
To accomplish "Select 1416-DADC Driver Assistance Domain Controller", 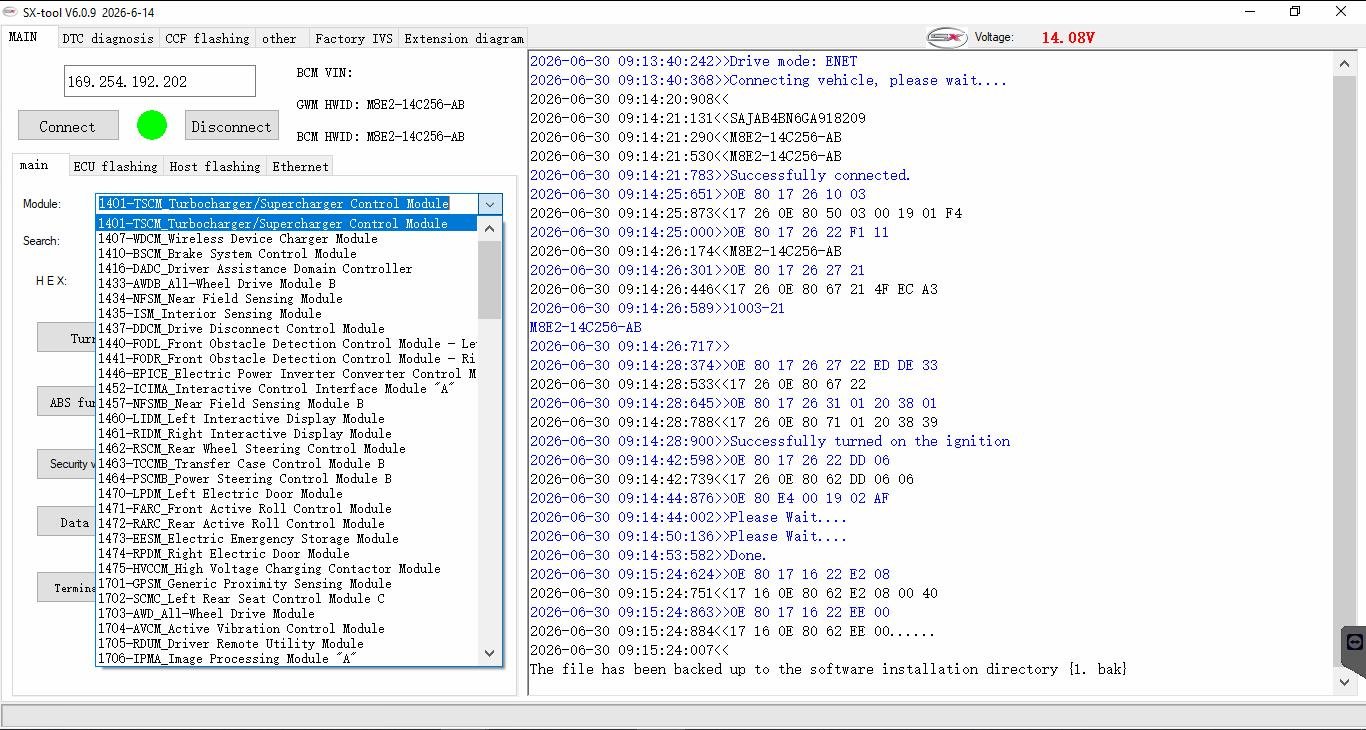I will [287, 269].
